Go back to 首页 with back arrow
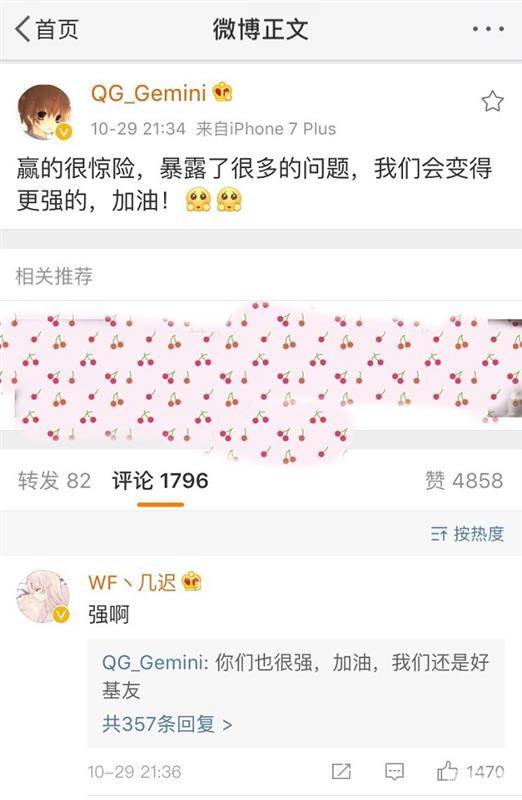The height and width of the screenshot is (800, 522). [47, 29]
